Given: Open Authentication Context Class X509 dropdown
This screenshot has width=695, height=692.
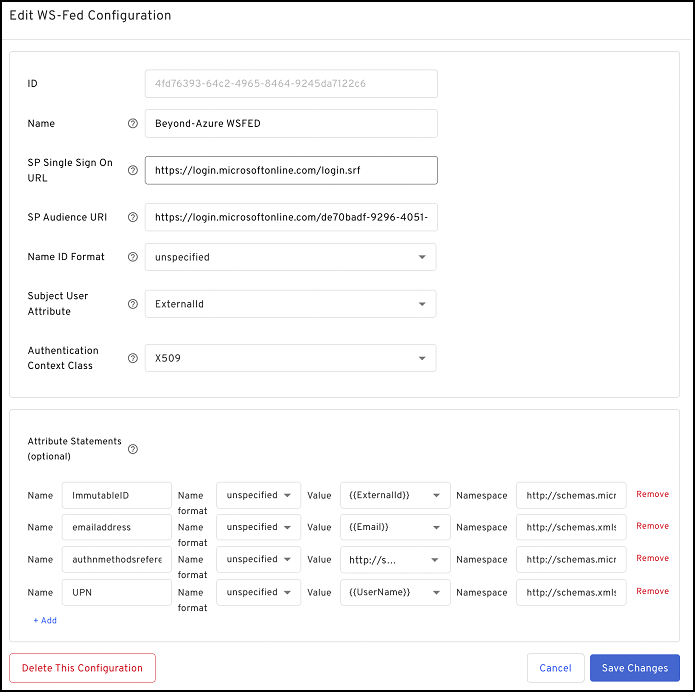Looking at the screenshot, I should (290, 358).
